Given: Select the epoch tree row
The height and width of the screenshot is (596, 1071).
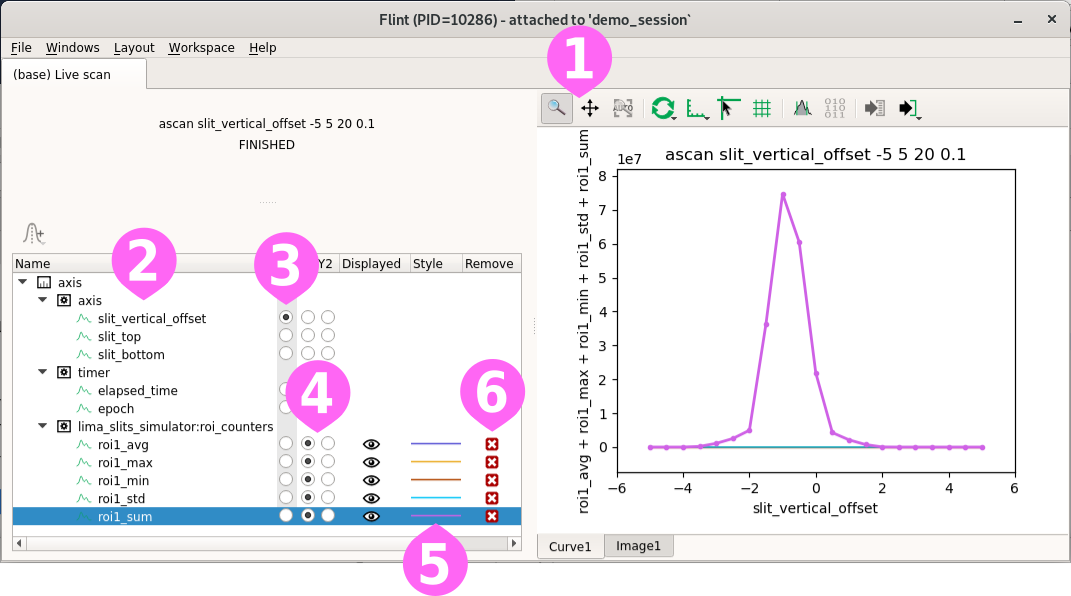Looking at the screenshot, I should pos(266,408).
